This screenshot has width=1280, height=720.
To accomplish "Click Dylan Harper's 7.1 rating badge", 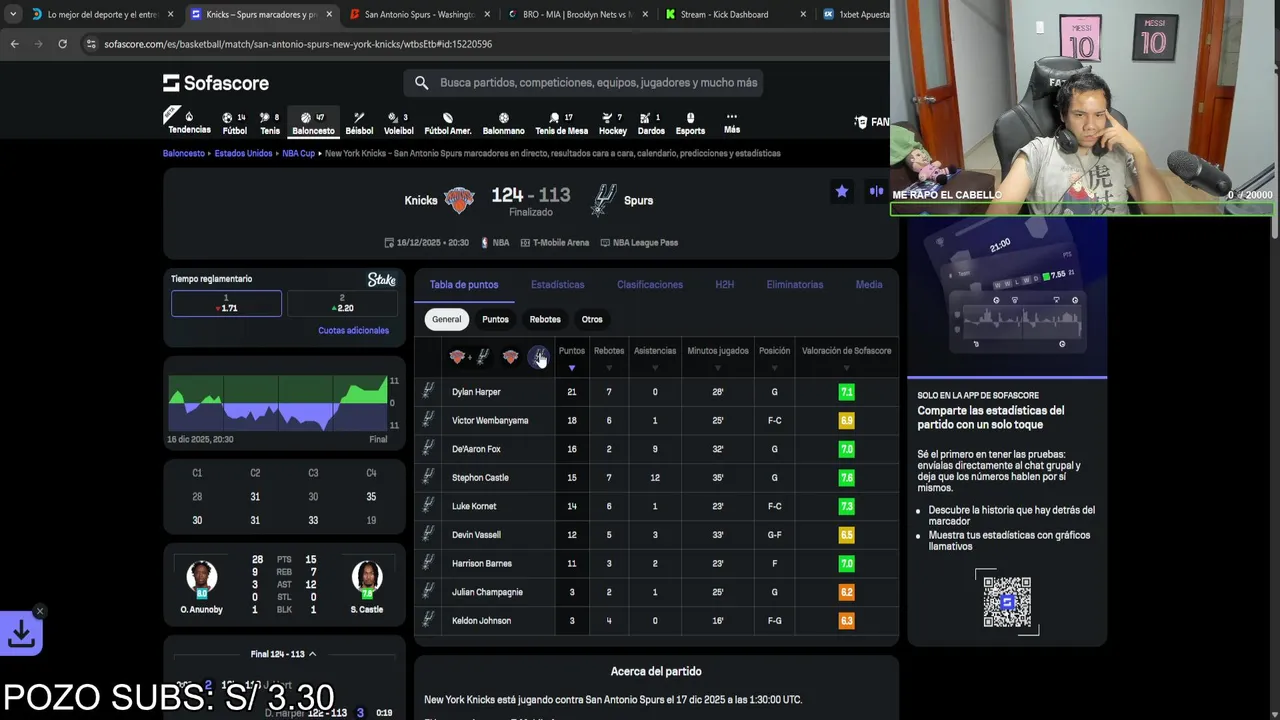I will 846,392.
